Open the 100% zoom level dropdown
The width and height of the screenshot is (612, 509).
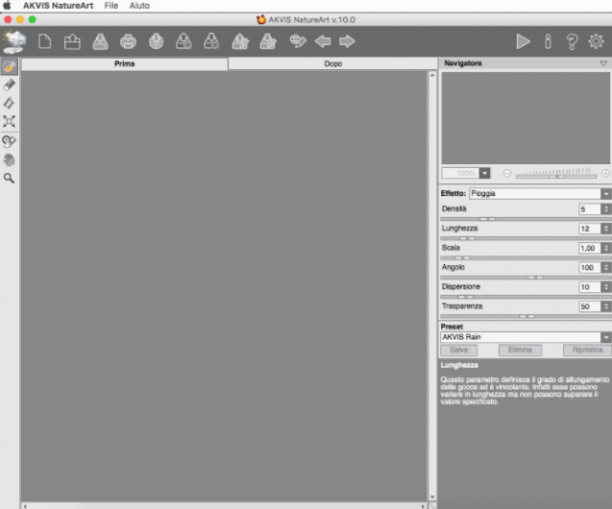point(484,173)
